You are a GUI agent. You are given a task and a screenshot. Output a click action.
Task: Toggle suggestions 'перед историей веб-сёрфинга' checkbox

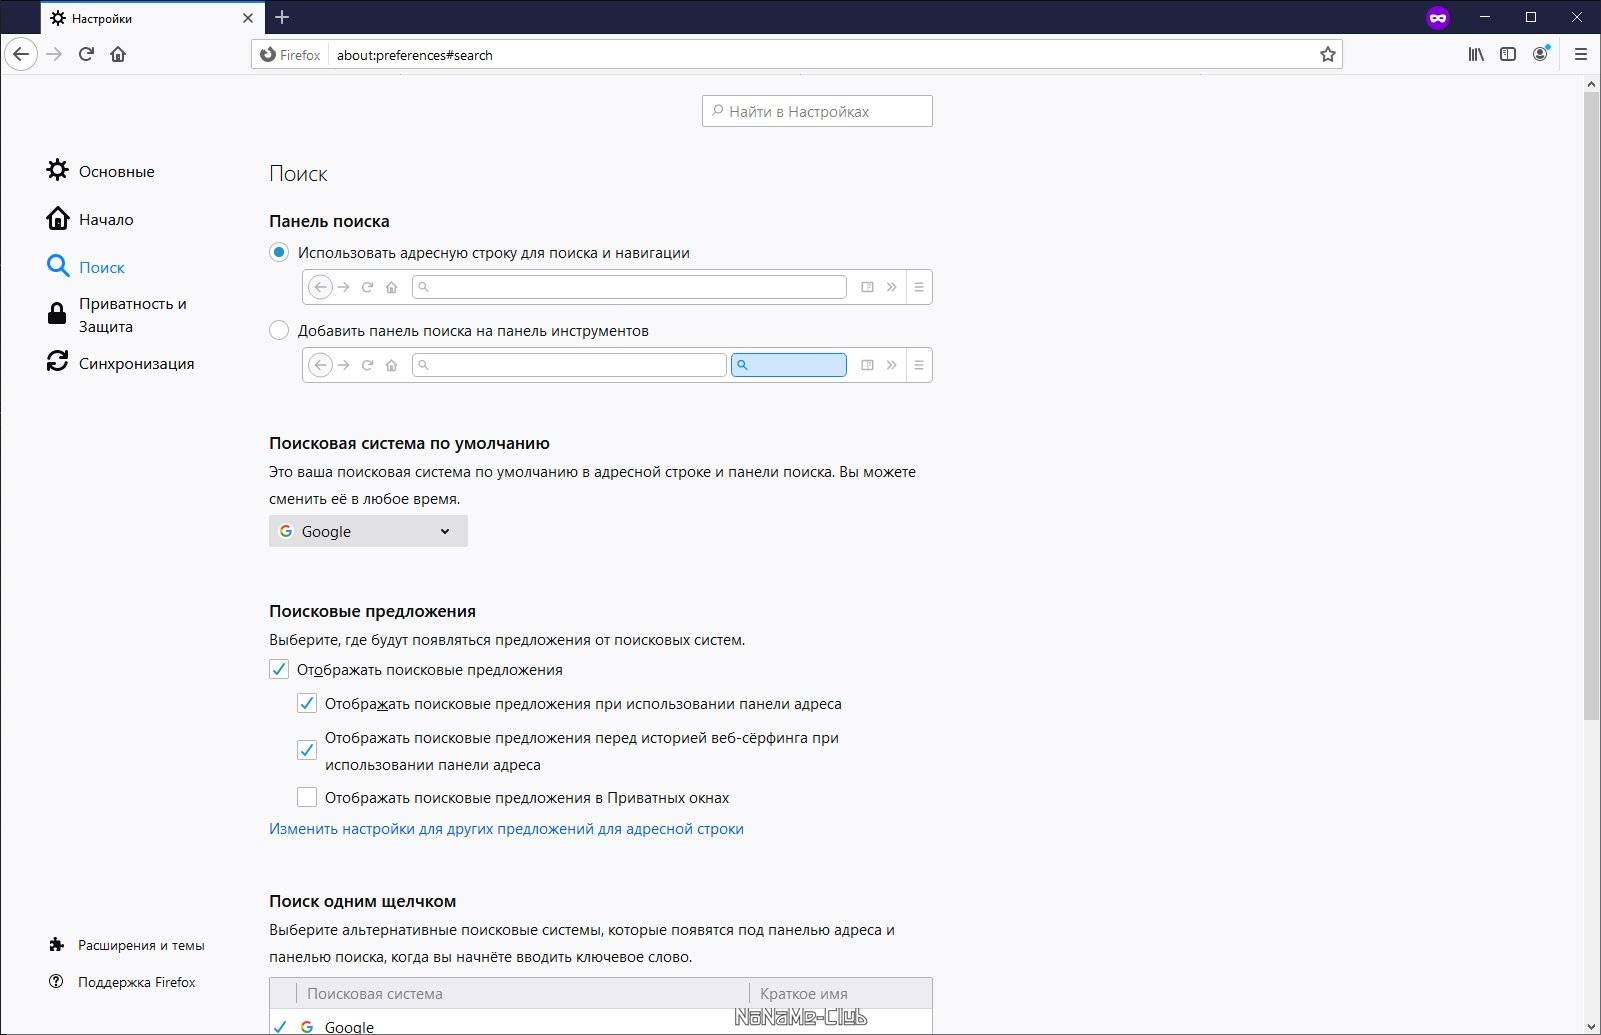pyautogui.click(x=307, y=750)
